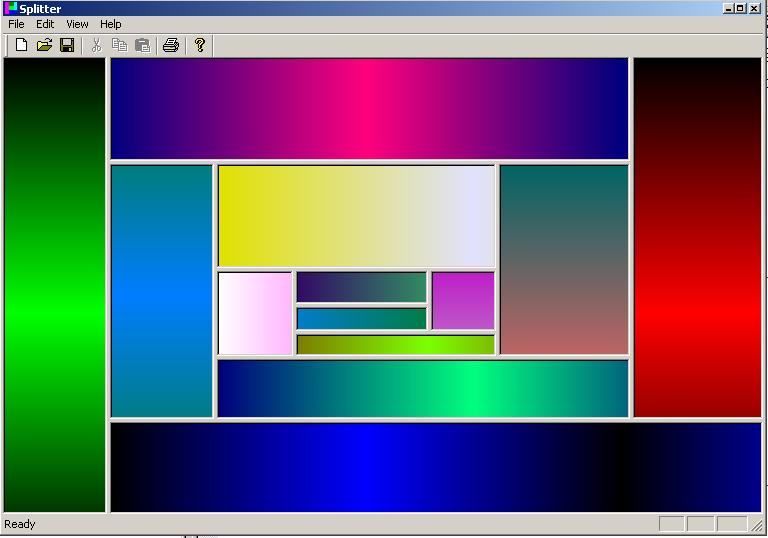Viewport: 768px width, 538px height.
Task: Print using the printer icon
Action: click(x=171, y=45)
